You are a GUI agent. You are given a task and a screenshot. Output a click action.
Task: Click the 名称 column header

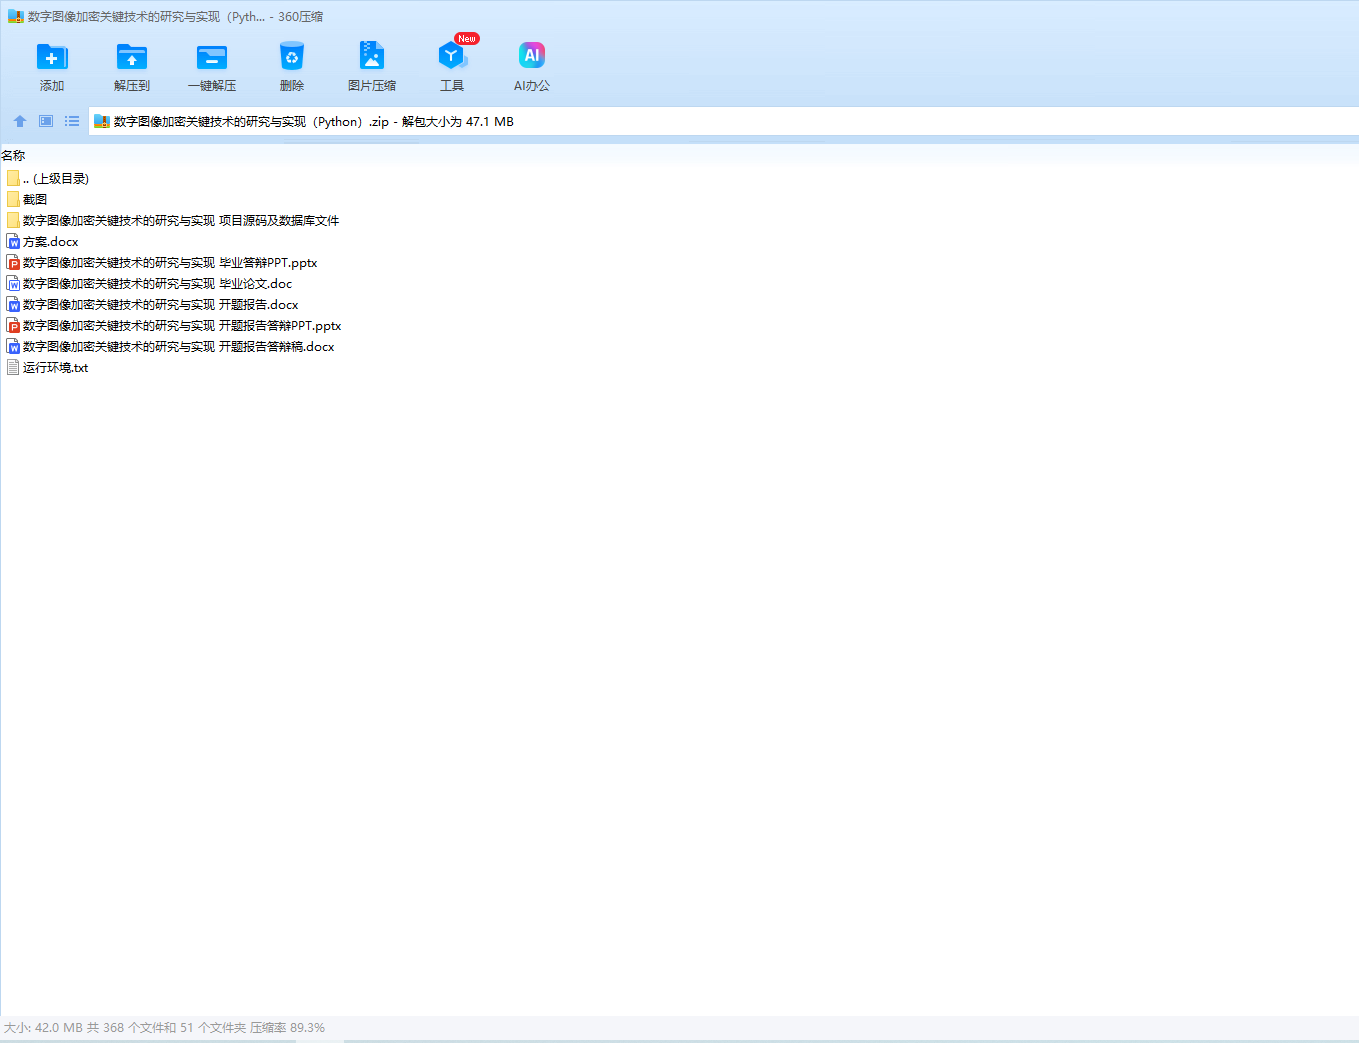click(x=13, y=156)
